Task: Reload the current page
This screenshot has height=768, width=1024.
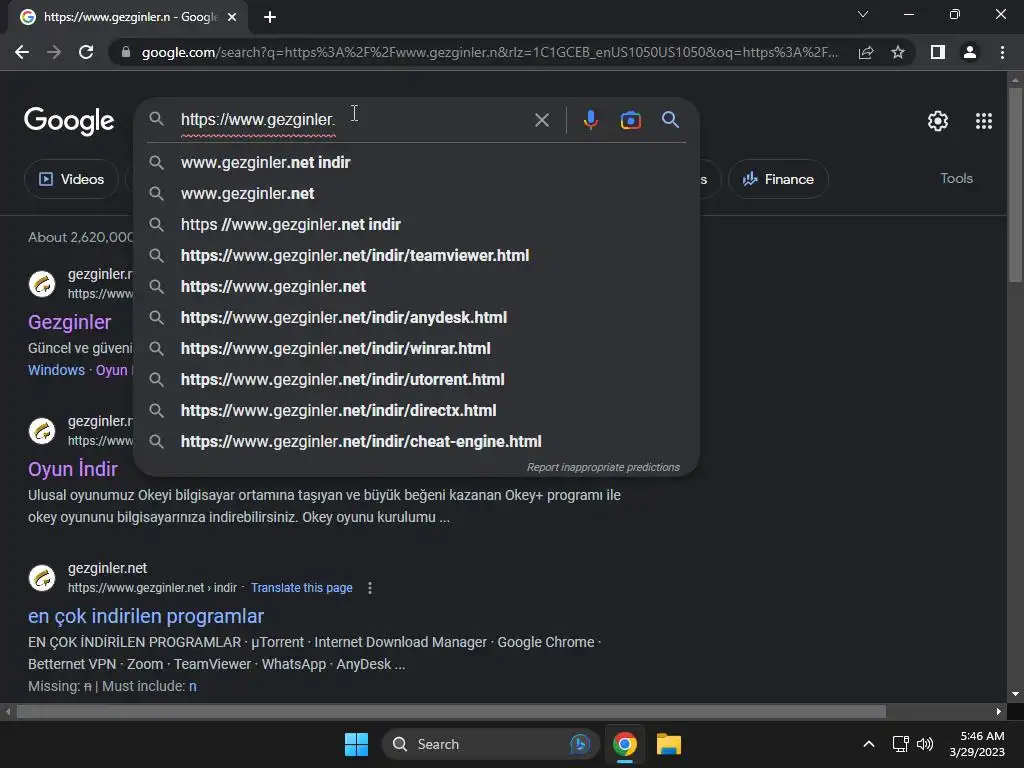Action: (86, 52)
